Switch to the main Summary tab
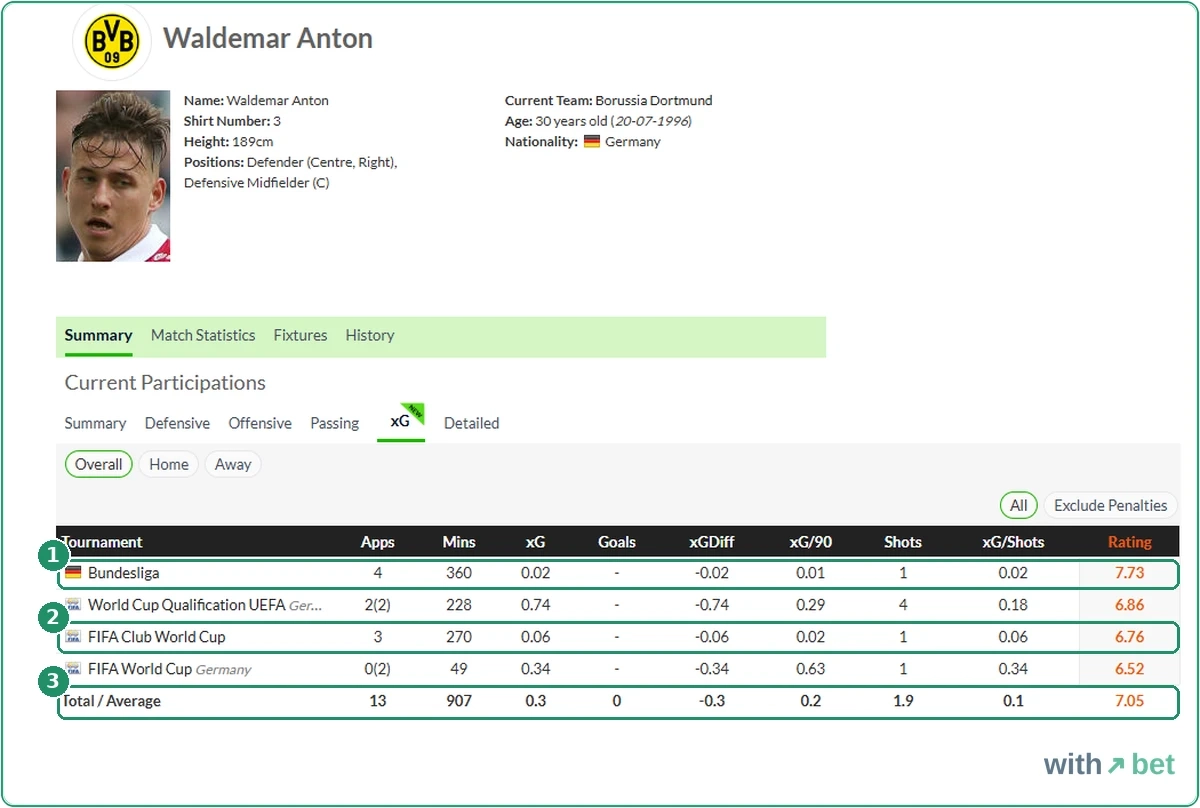Screen dimensions: 1200x808 (98, 336)
